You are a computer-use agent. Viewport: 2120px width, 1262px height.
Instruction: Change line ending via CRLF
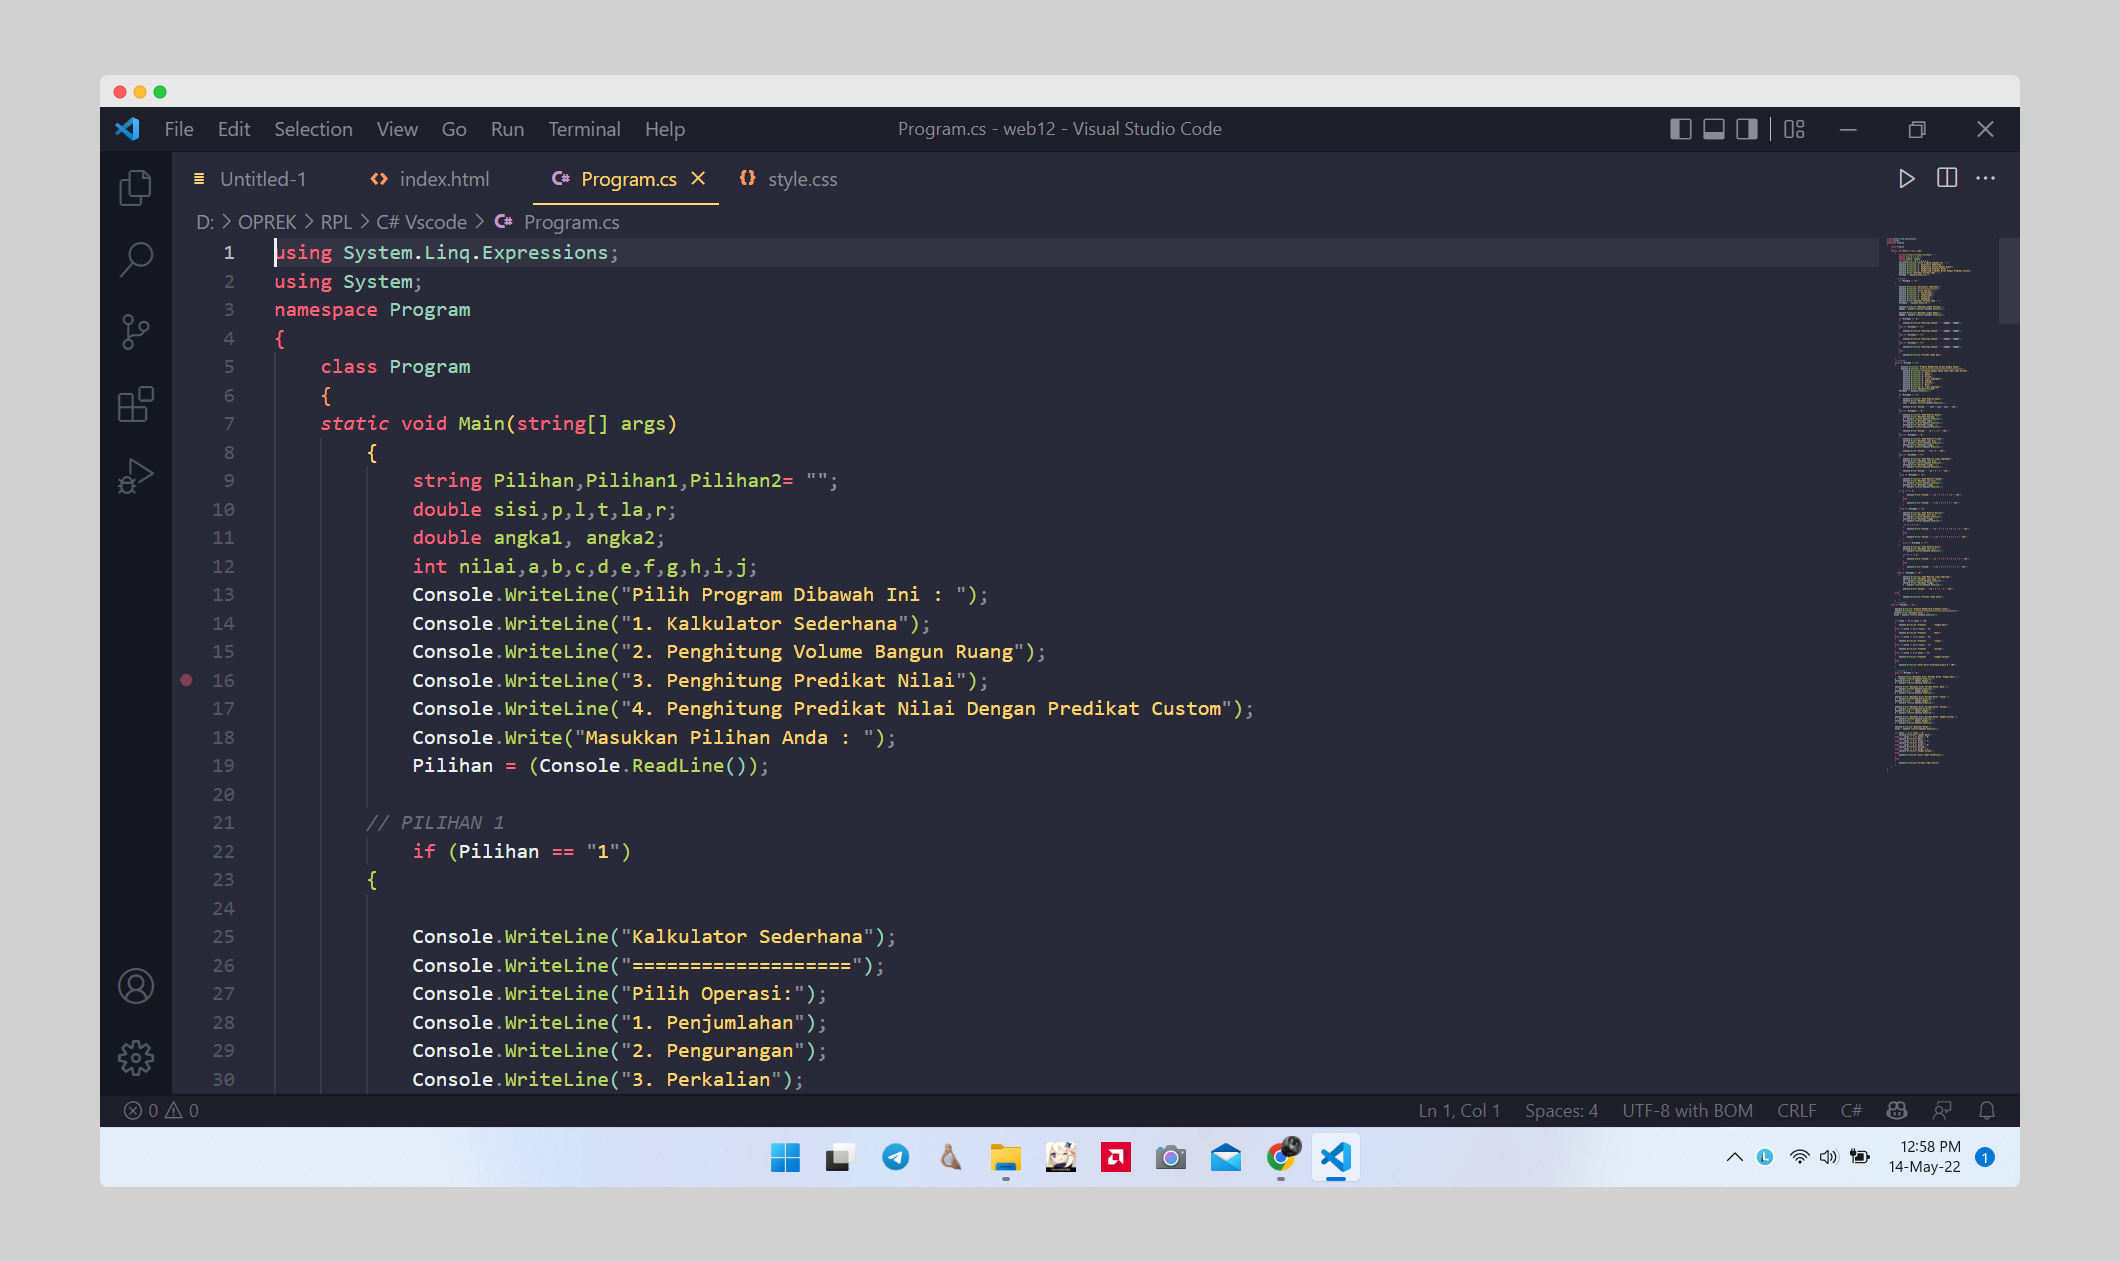tap(1796, 1111)
